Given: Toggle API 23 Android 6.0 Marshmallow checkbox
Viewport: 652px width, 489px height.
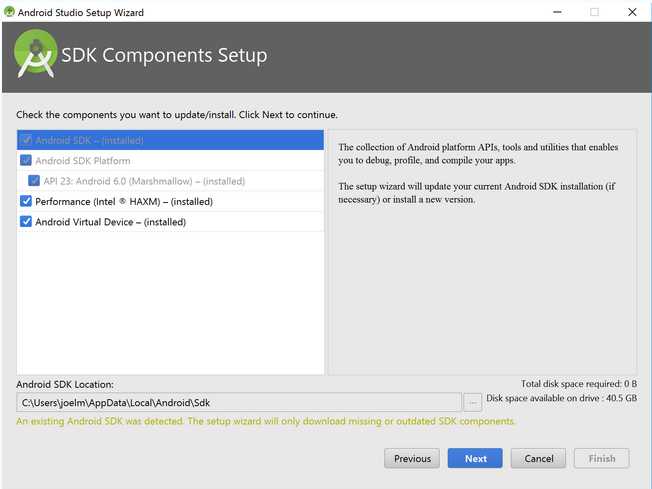Looking at the screenshot, I should click(34, 181).
